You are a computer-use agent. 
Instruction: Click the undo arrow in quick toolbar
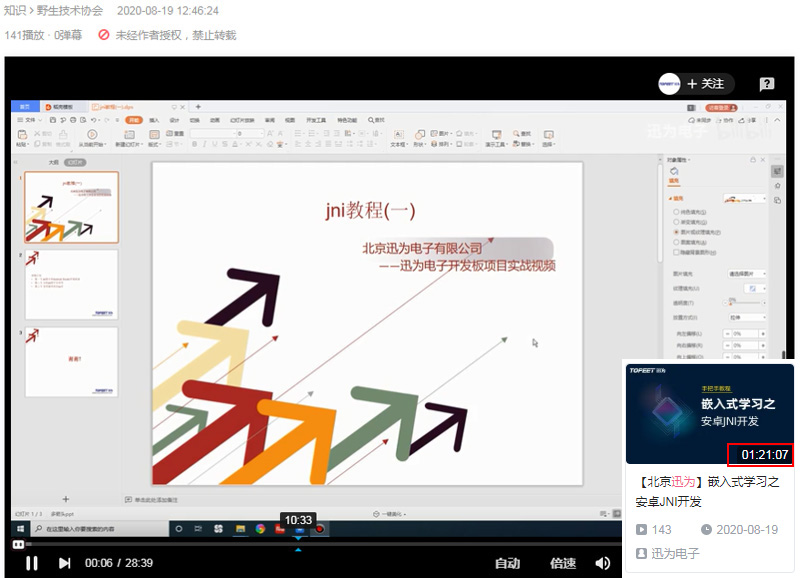click(94, 120)
